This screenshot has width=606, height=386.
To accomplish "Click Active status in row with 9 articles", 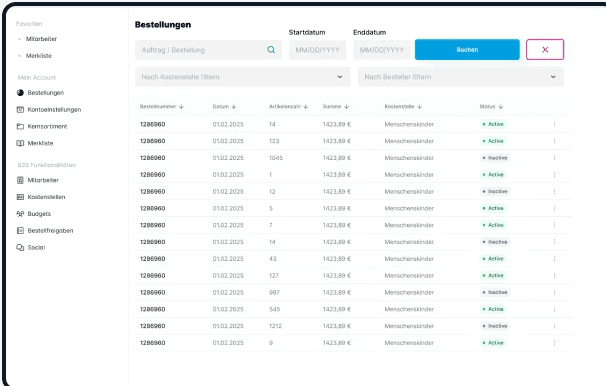I will (x=493, y=343).
